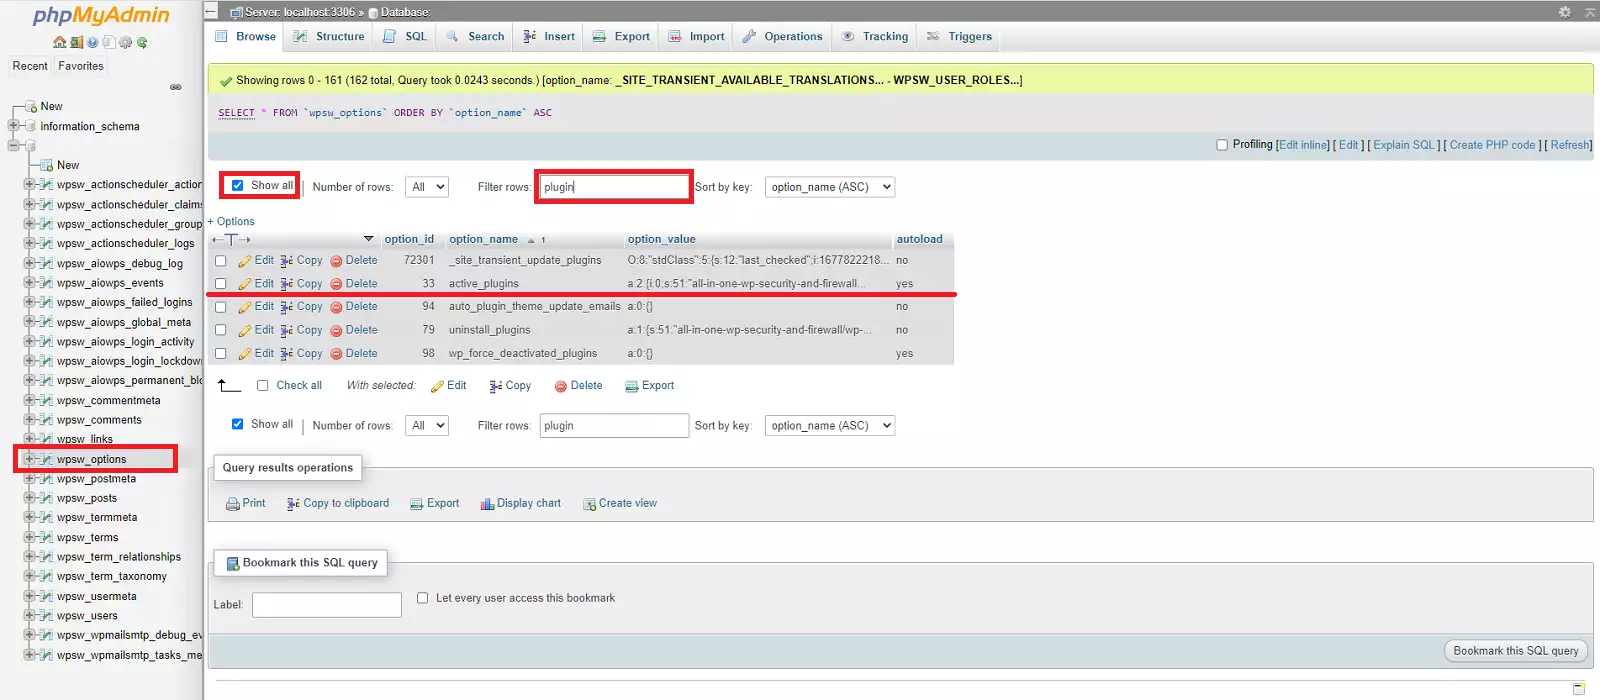Click the green reload navigation panel icon
1600x700 pixels.
[x=142, y=43]
